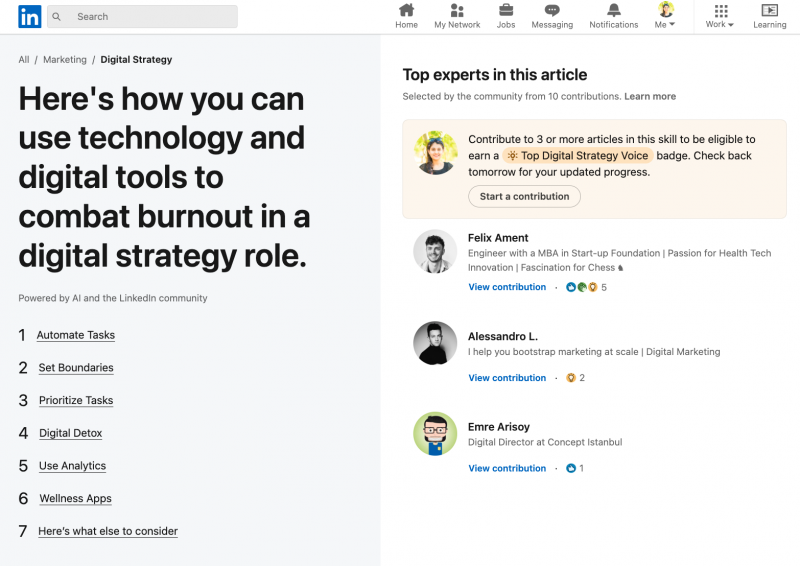Click Alessandro's headline about bootstrap marketing
800x566 pixels.
click(x=594, y=352)
